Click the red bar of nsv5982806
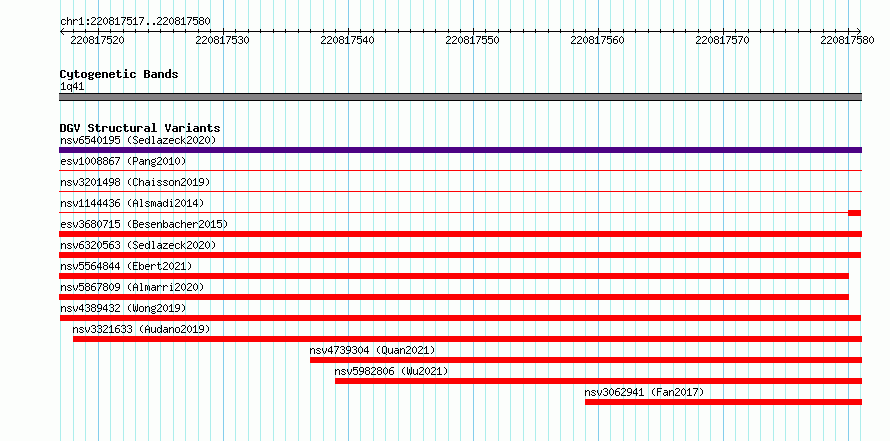 coord(598,381)
